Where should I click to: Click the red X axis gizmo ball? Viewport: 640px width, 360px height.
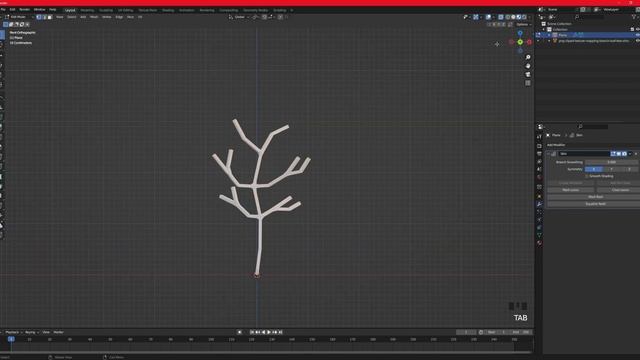[x=529, y=42]
